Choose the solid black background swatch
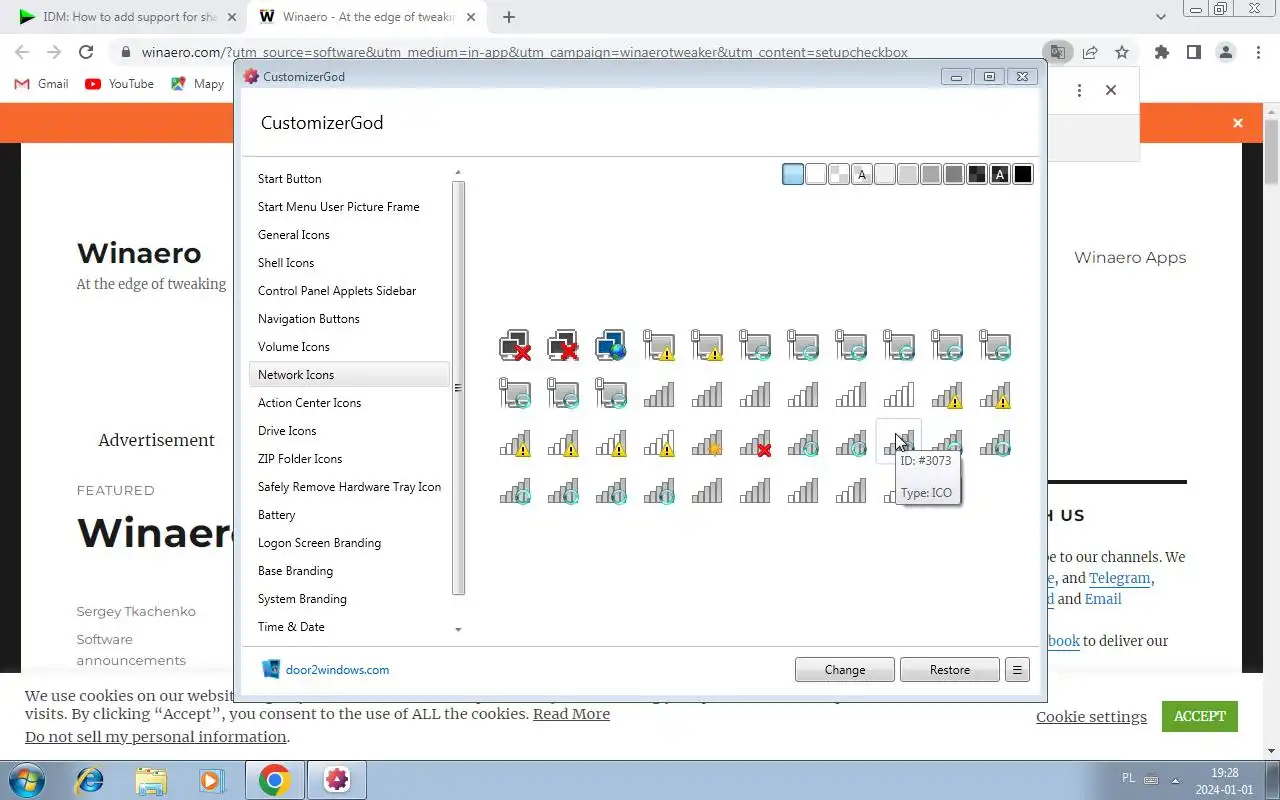The width and height of the screenshot is (1280, 800). click(x=1023, y=175)
